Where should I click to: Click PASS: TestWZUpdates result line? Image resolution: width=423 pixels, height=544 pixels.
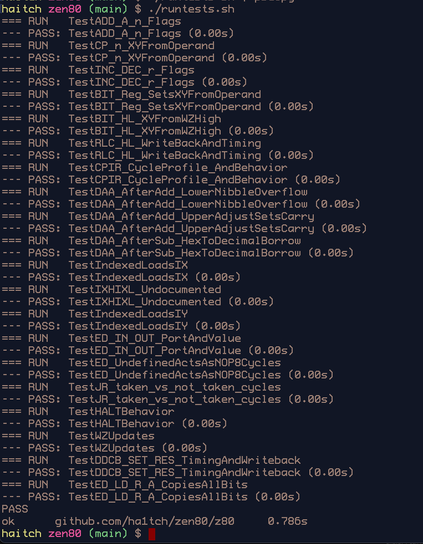(104, 448)
